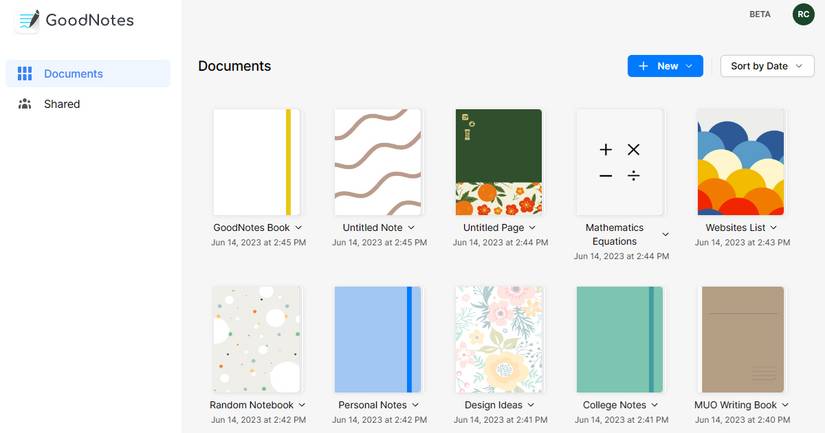Click the Shared people icon in sidebar

click(25, 104)
